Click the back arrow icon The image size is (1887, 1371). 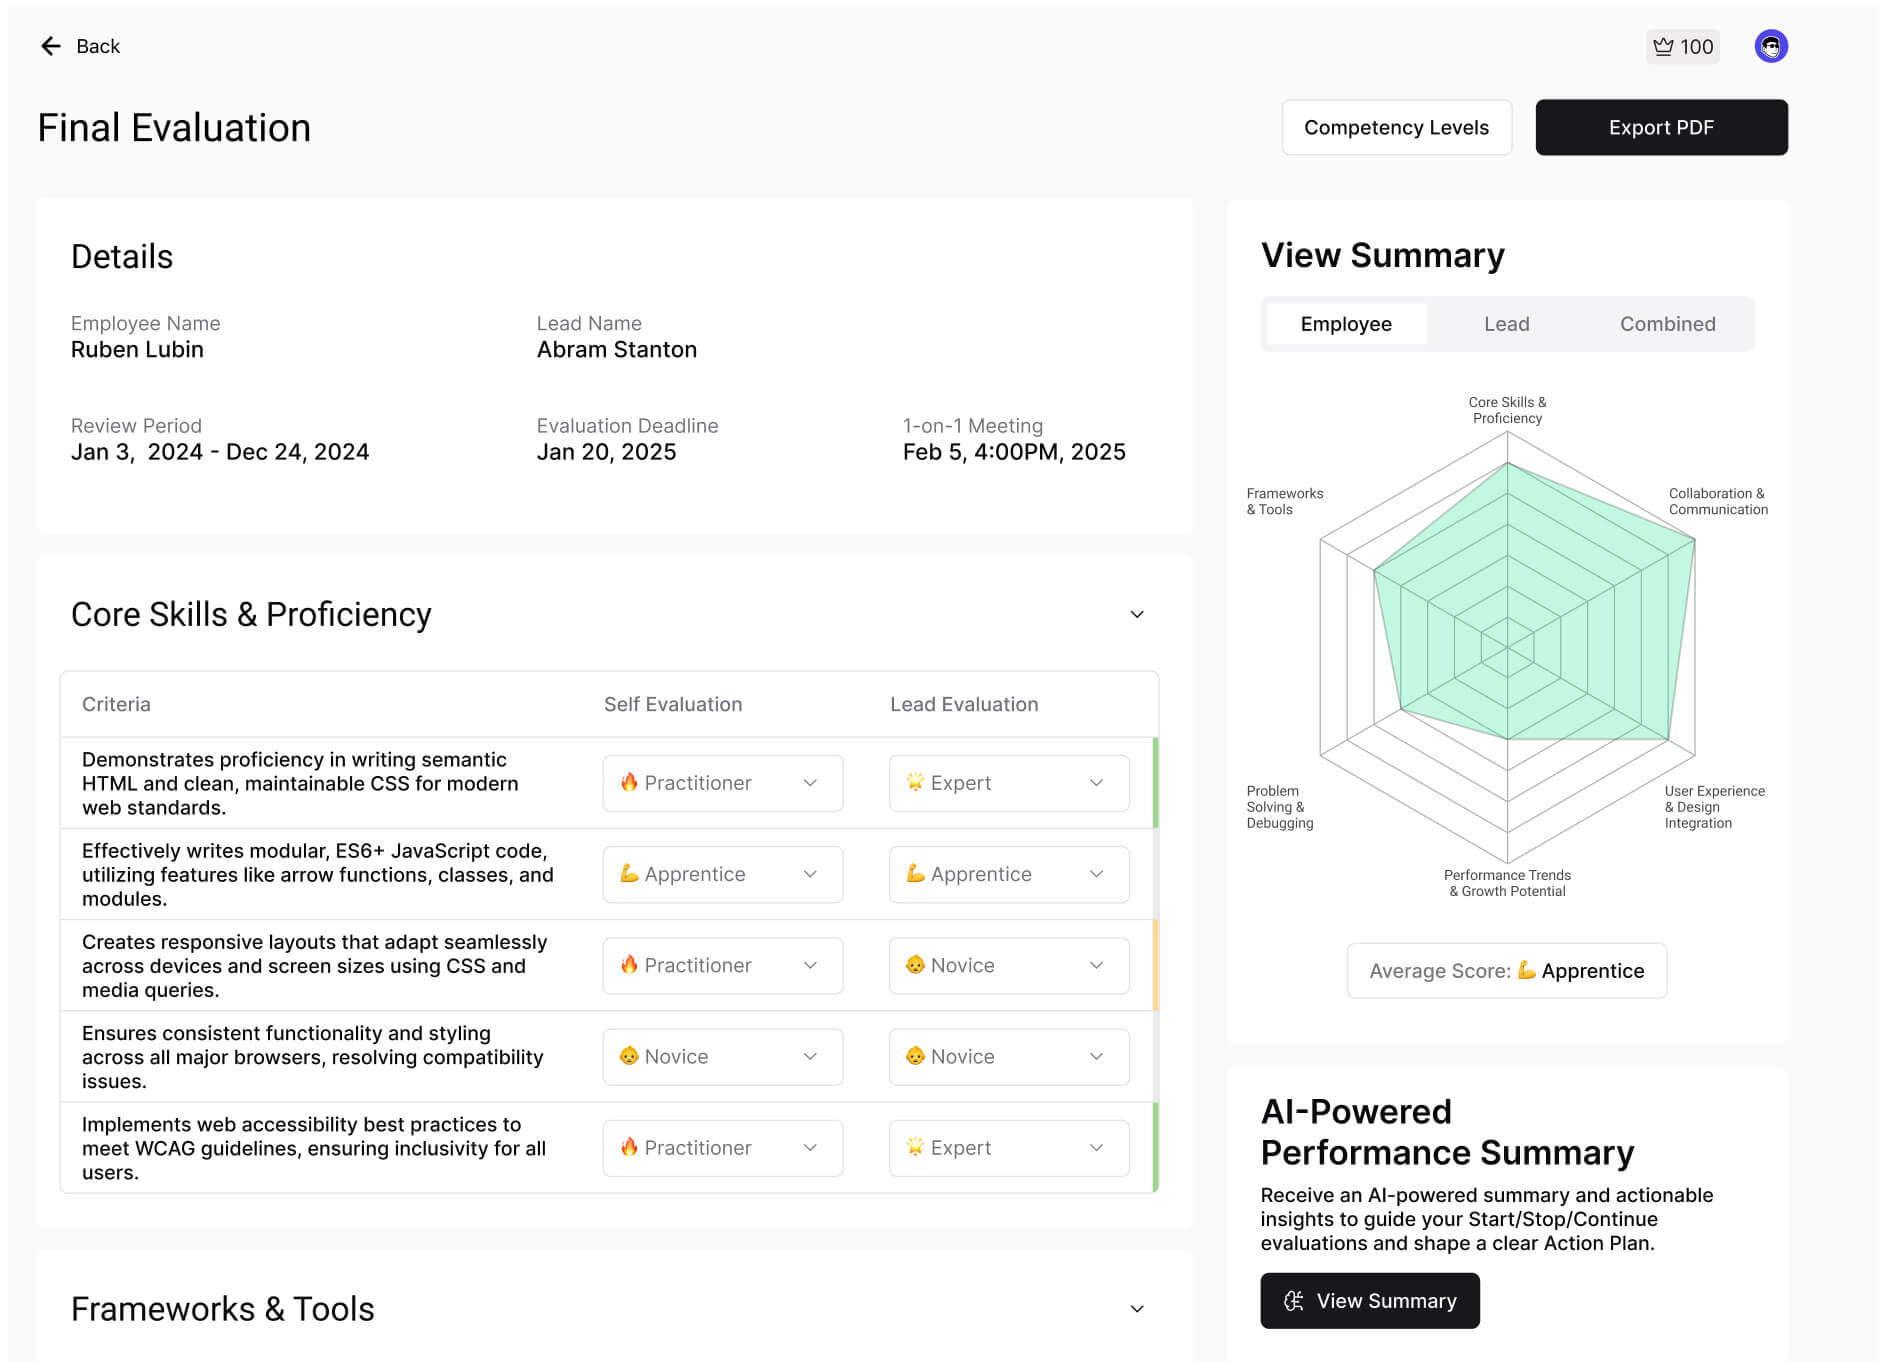(51, 46)
